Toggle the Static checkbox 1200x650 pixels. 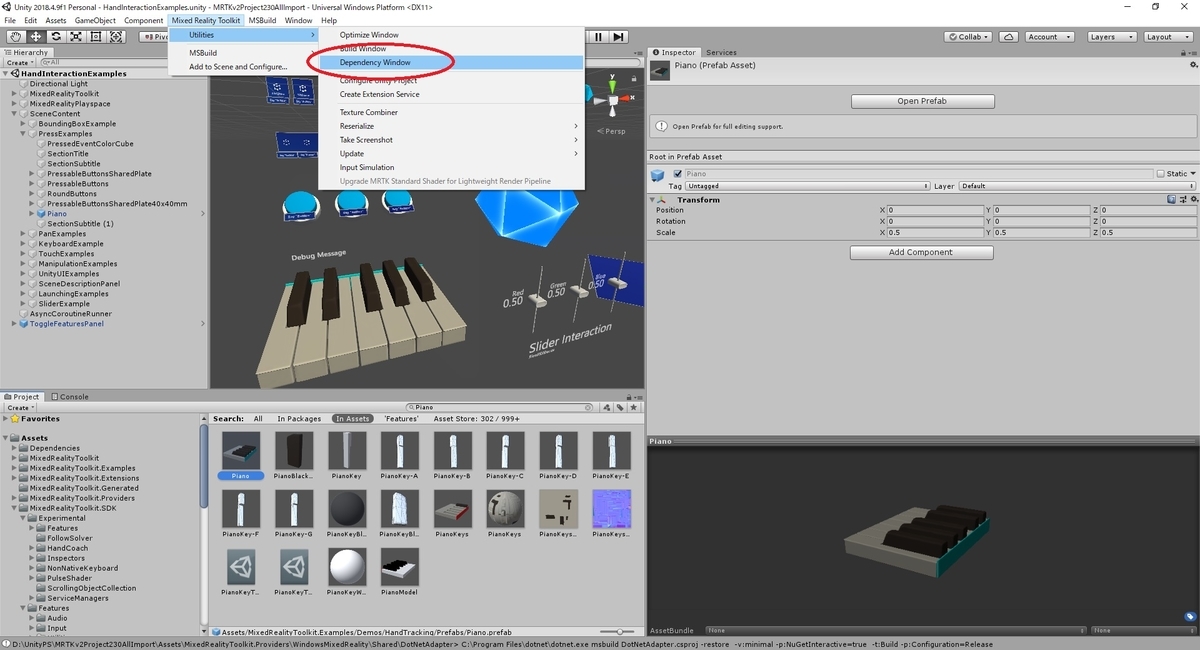tap(1161, 174)
